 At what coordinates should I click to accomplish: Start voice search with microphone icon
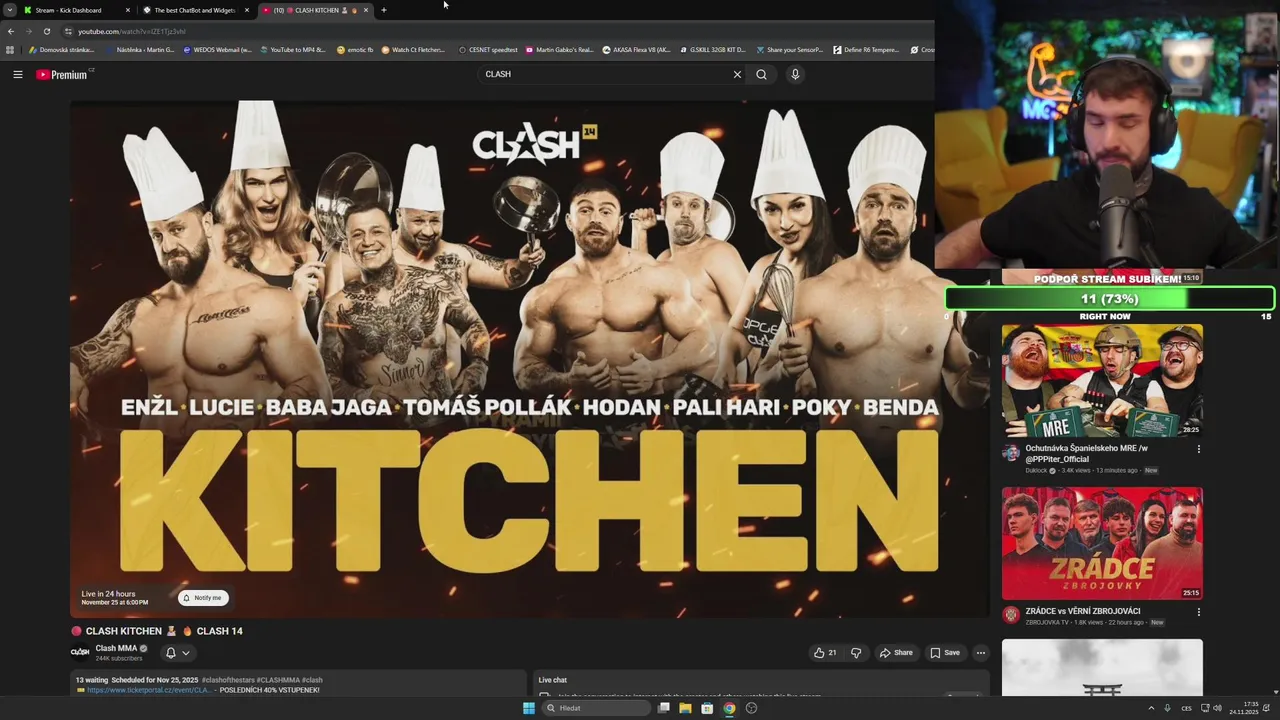click(795, 74)
